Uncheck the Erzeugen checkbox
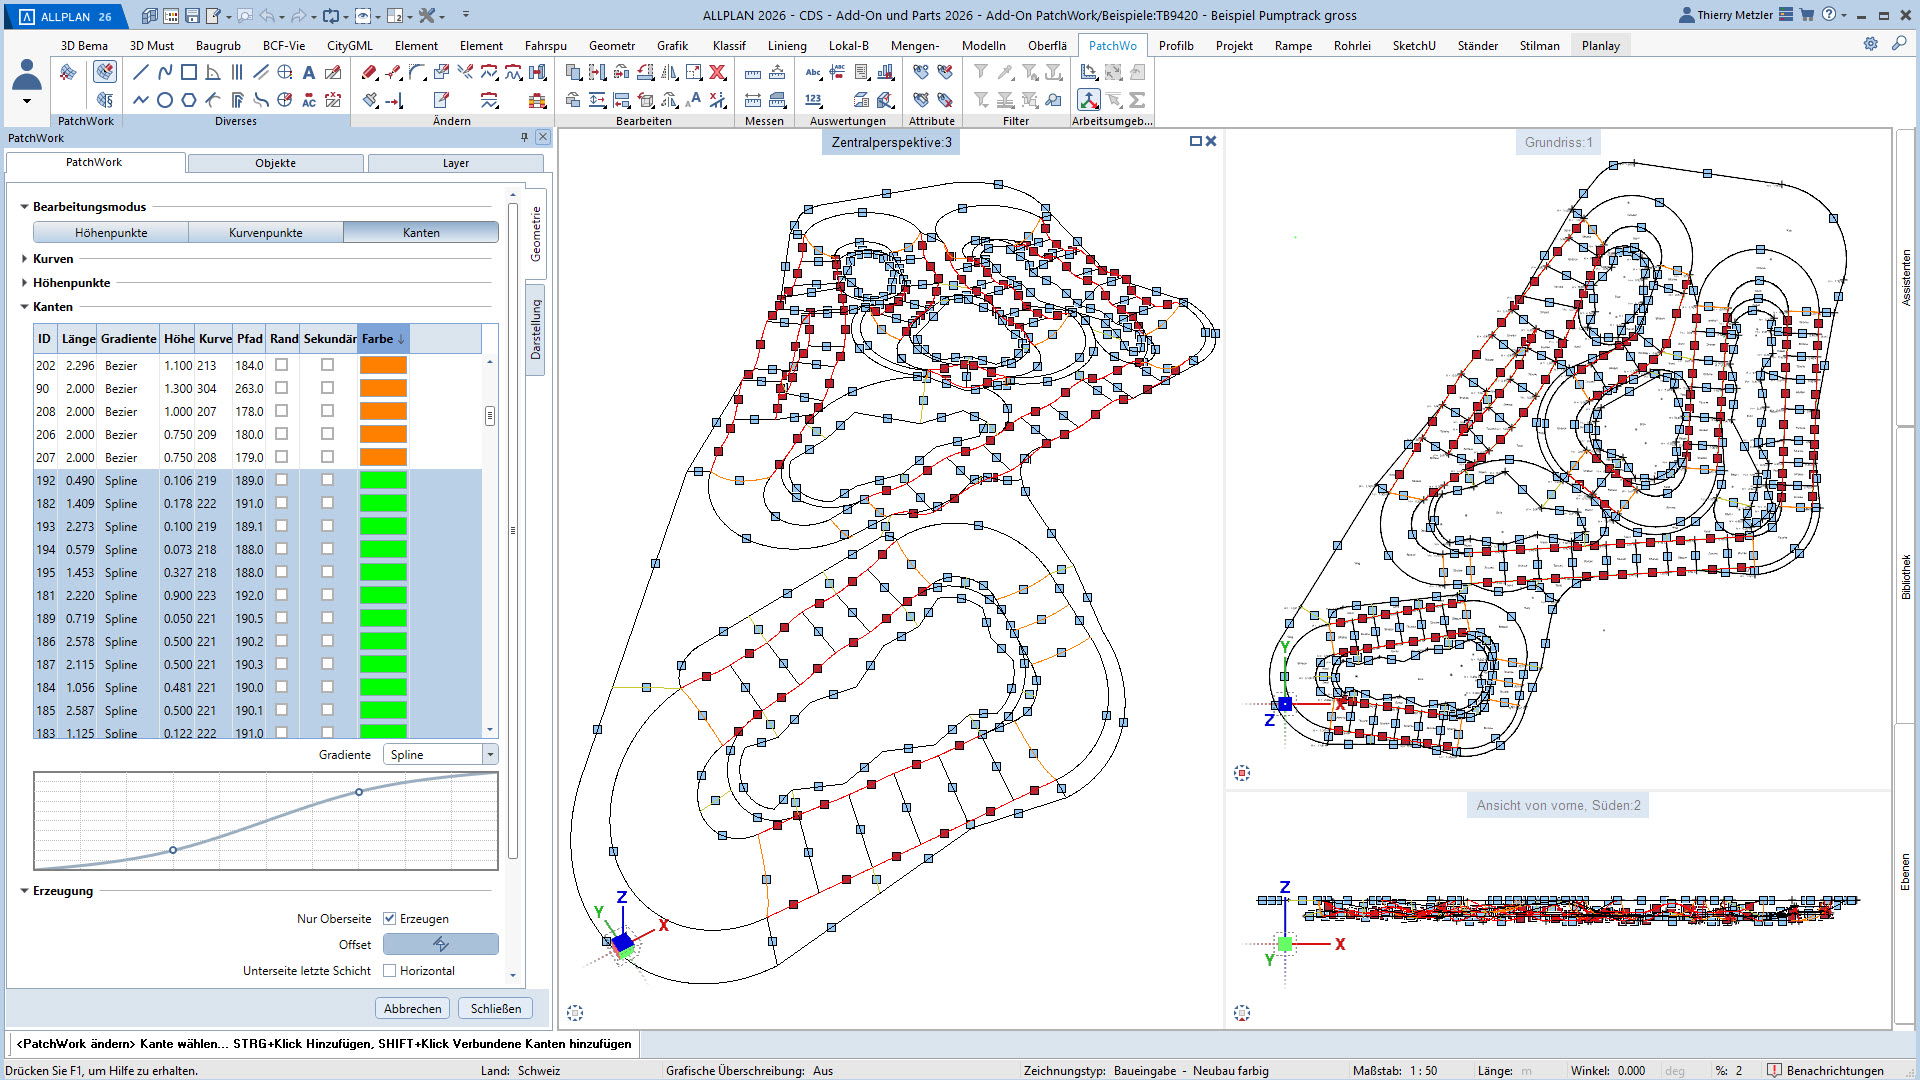1920x1080 pixels. (x=390, y=918)
